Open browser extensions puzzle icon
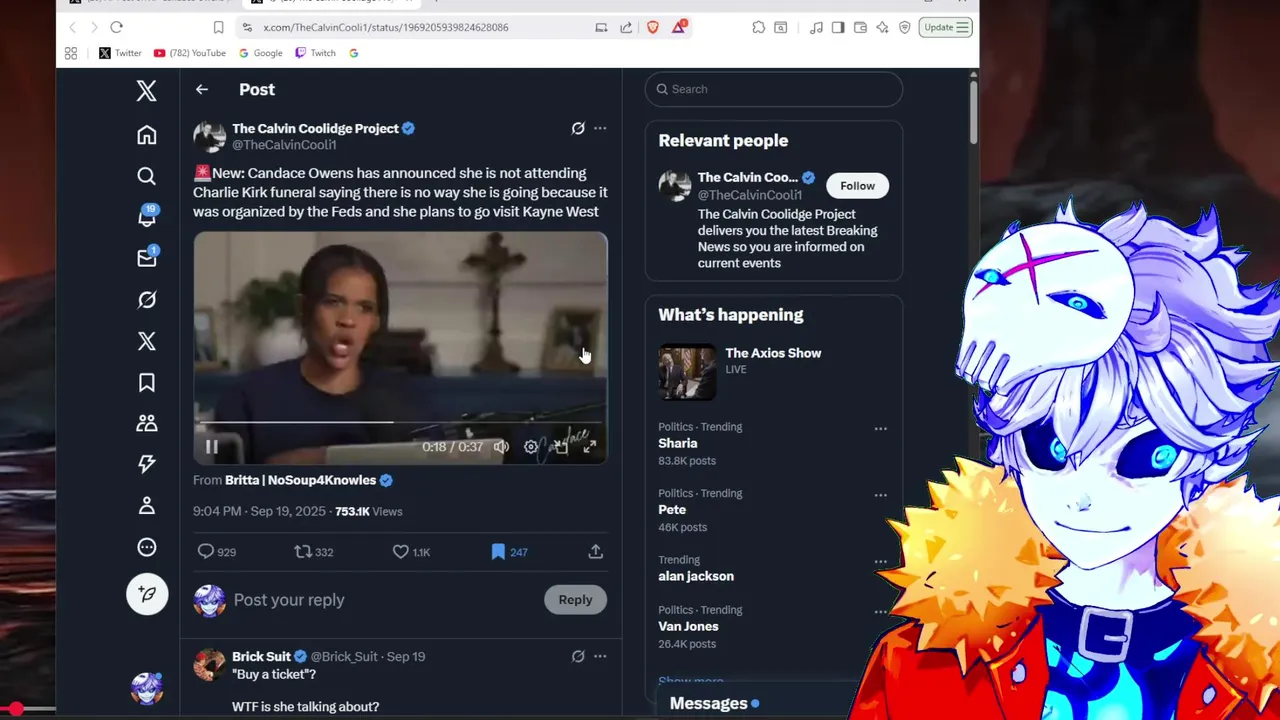1280x720 pixels. (x=759, y=27)
